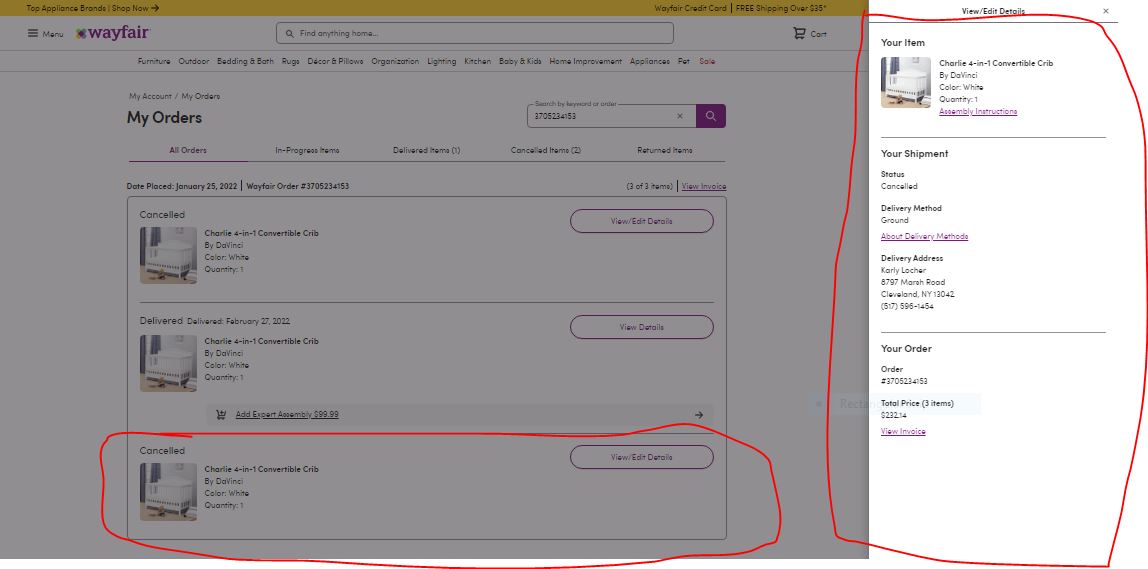Click FREE Shipping Over $35 link
The width and height of the screenshot is (1148, 569).
(x=780, y=8)
